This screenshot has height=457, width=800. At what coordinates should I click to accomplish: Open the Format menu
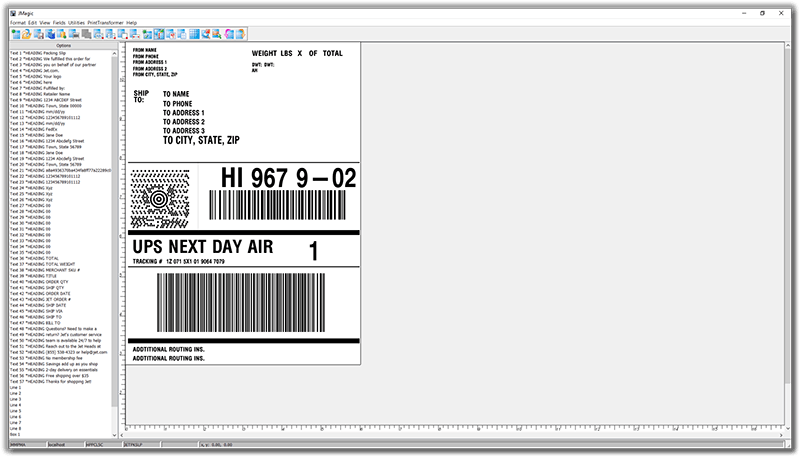click(x=18, y=22)
